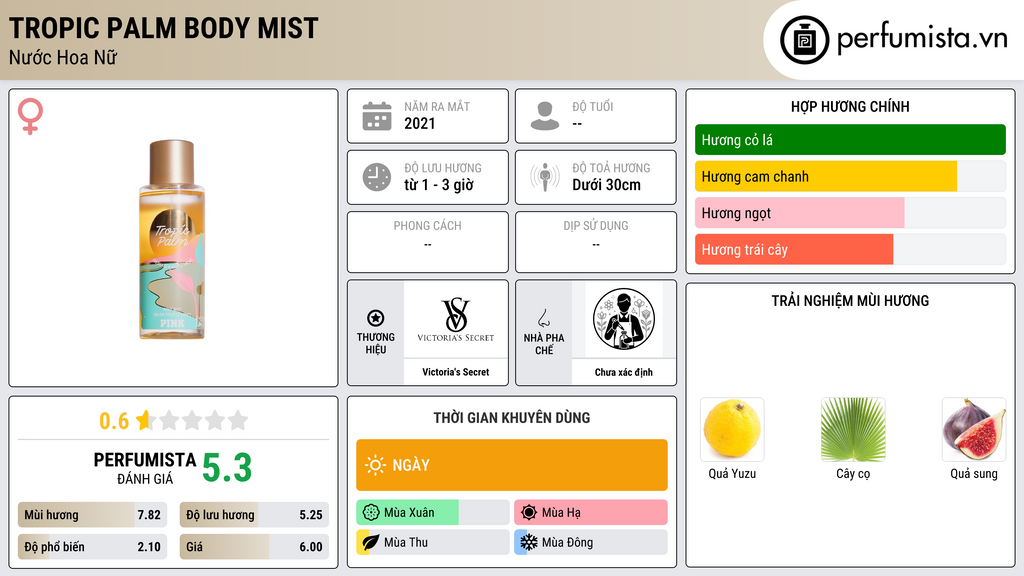
Task: Click the Chưa xác định perfumer label
Action: pyautogui.click(x=624, y=372)
